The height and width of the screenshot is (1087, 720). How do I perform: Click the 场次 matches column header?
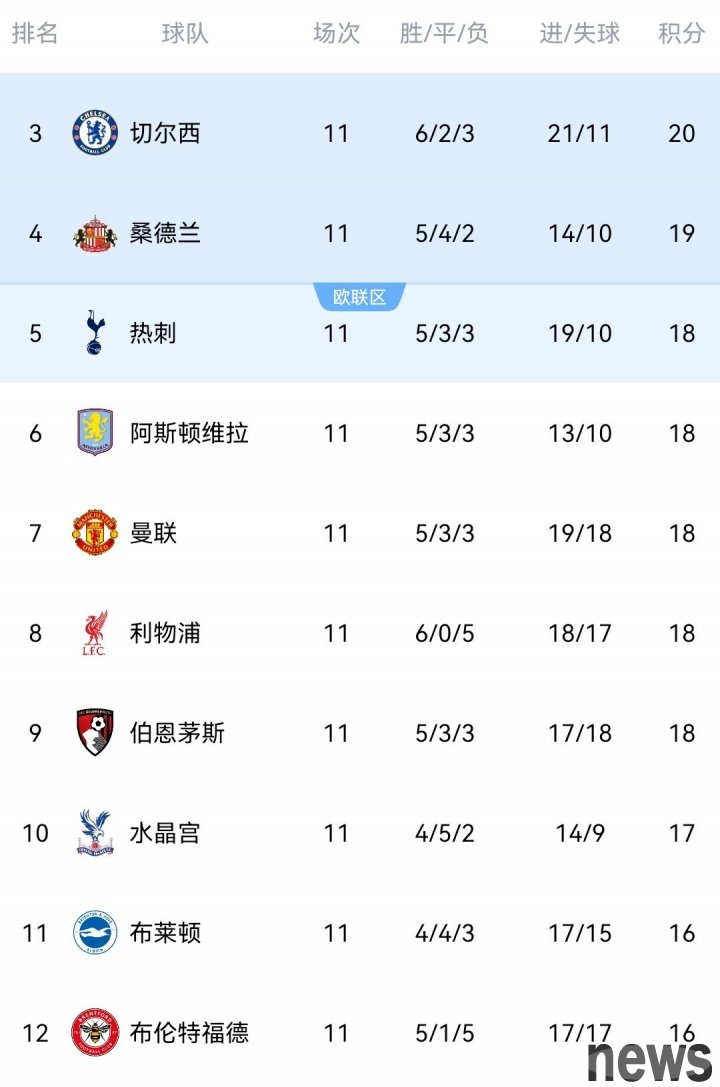click(336, 33)
